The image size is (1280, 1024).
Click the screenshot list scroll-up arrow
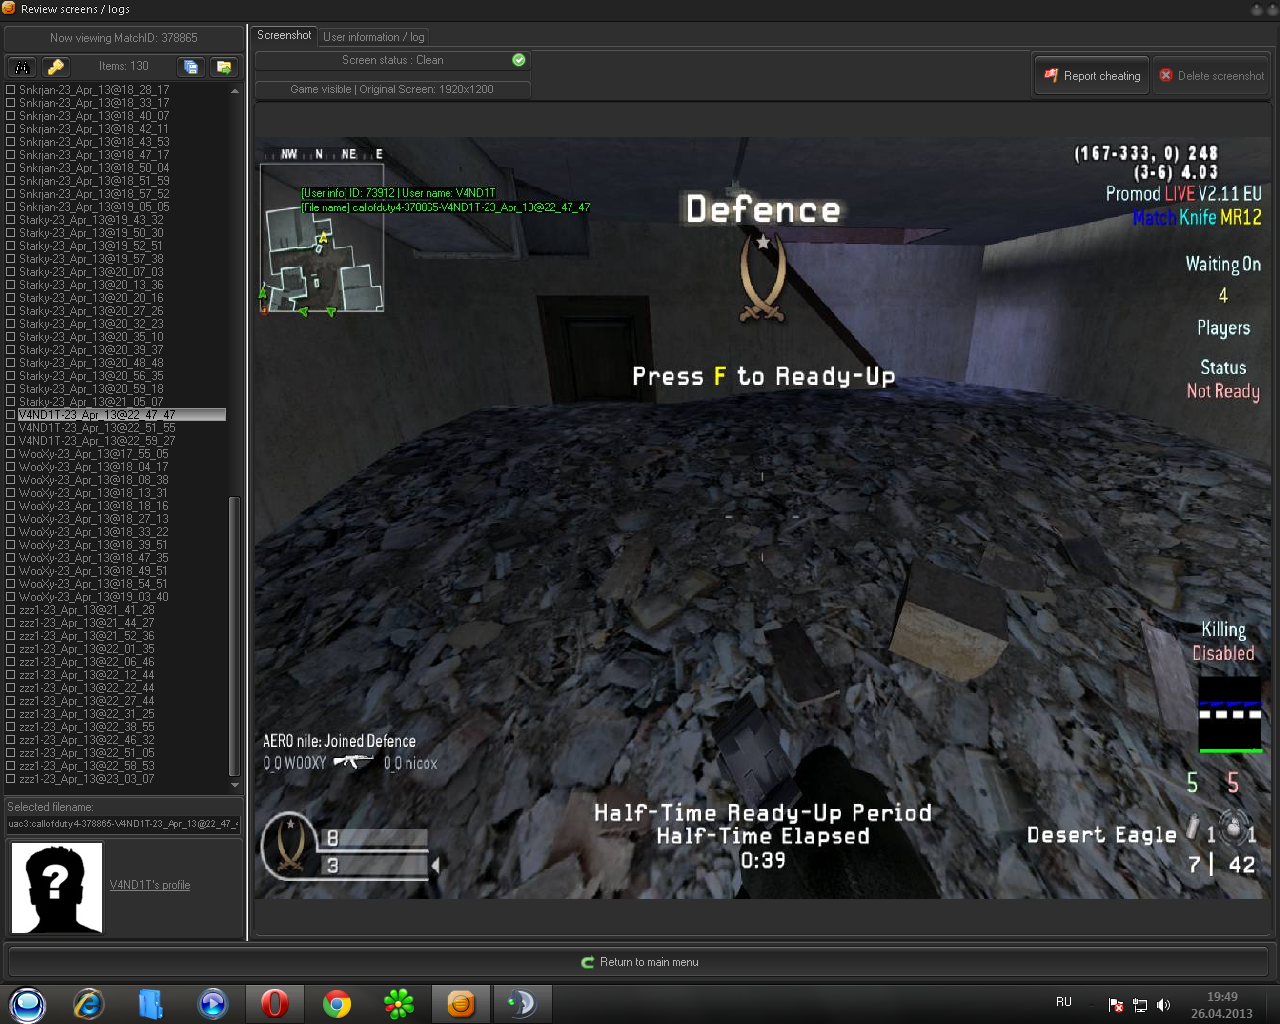[235, 91]
